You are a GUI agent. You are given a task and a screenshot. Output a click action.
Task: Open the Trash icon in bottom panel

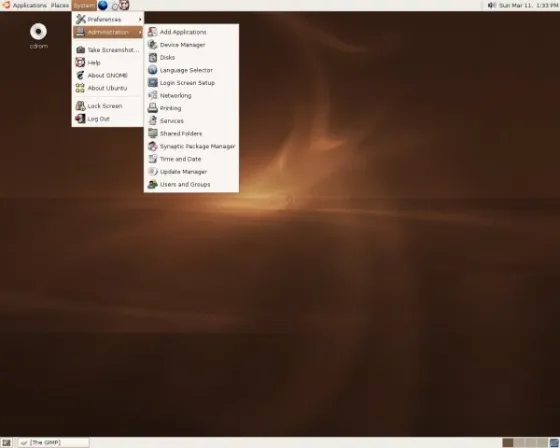click(554, 443)
